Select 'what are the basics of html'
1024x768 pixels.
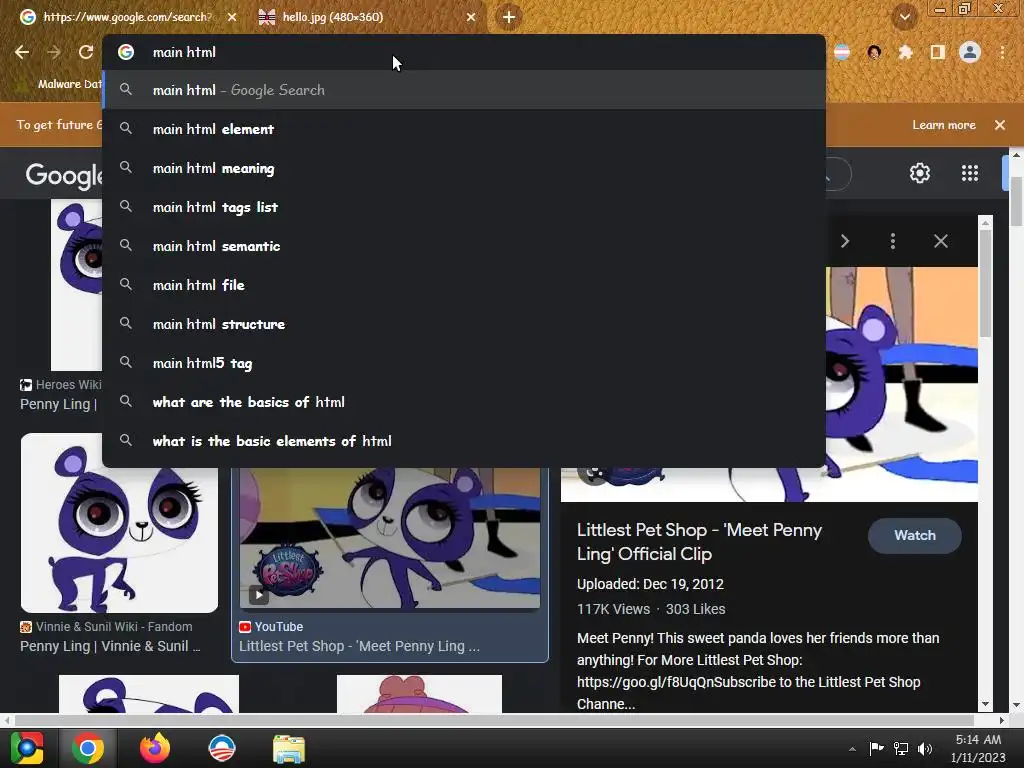click(464, 402)
